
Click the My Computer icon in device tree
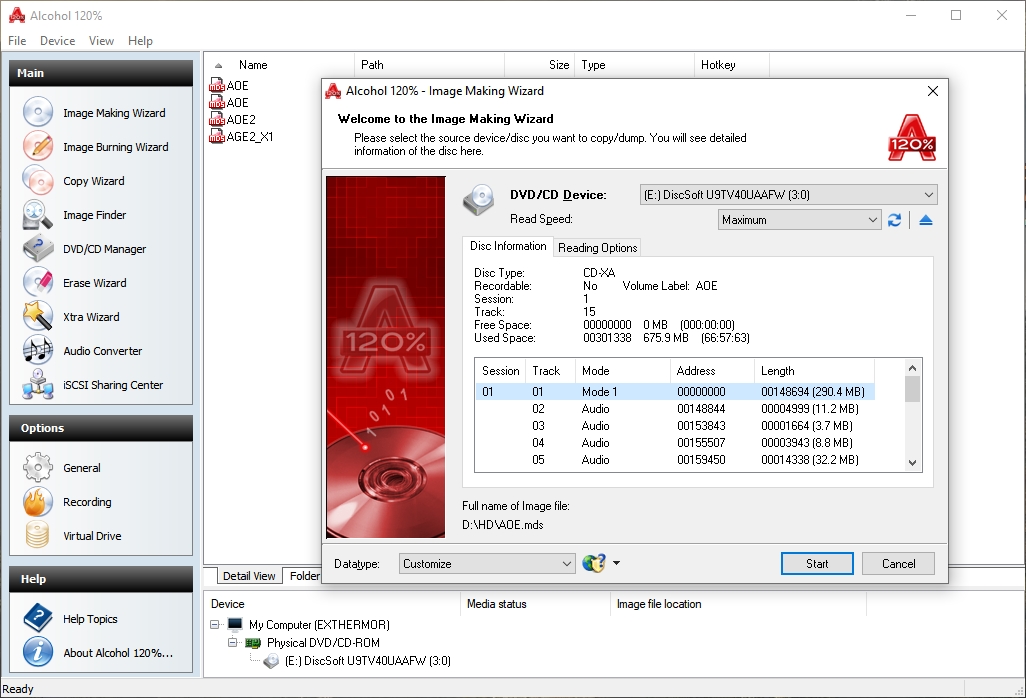[235, 625]
